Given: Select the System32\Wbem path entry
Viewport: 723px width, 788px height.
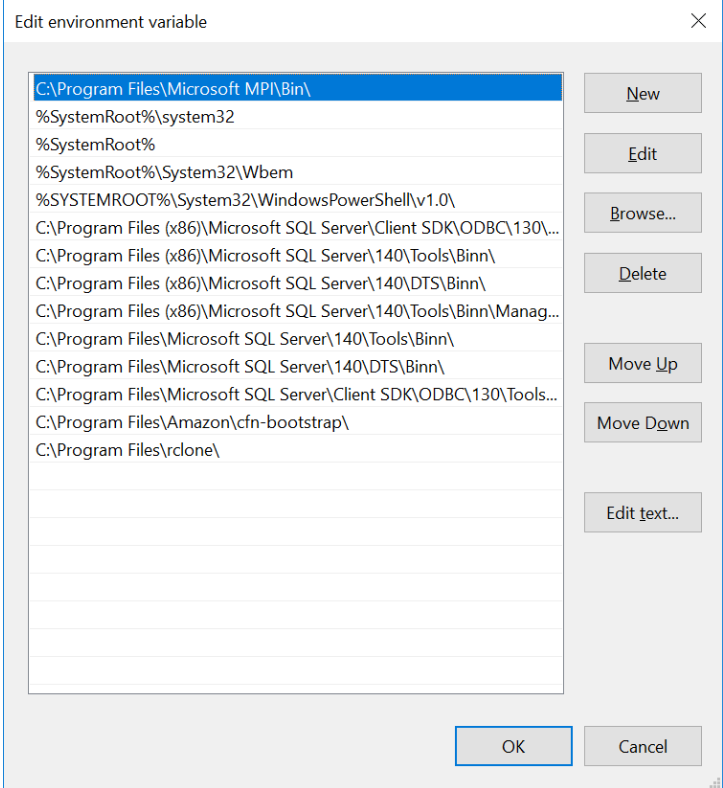Looking at the screenshot, I should click(x=164, y=172).
